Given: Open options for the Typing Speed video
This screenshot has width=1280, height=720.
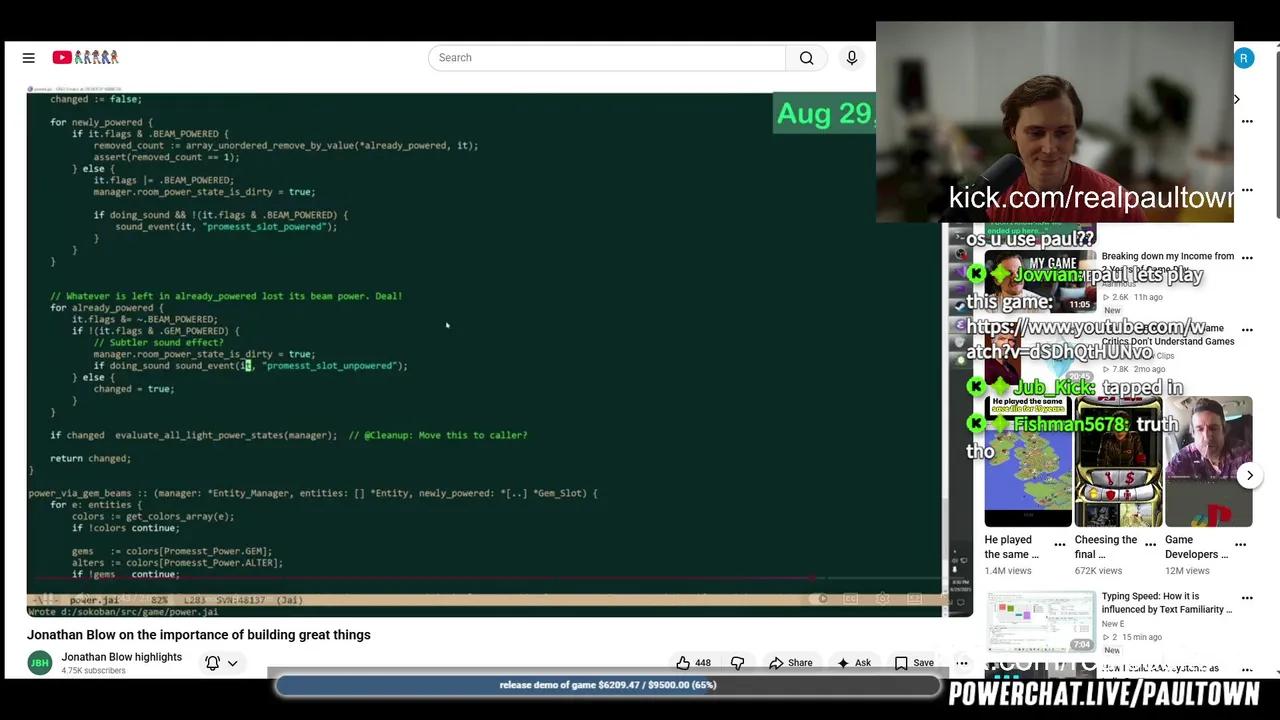Looking at the screenshot, I should 1247,600.
